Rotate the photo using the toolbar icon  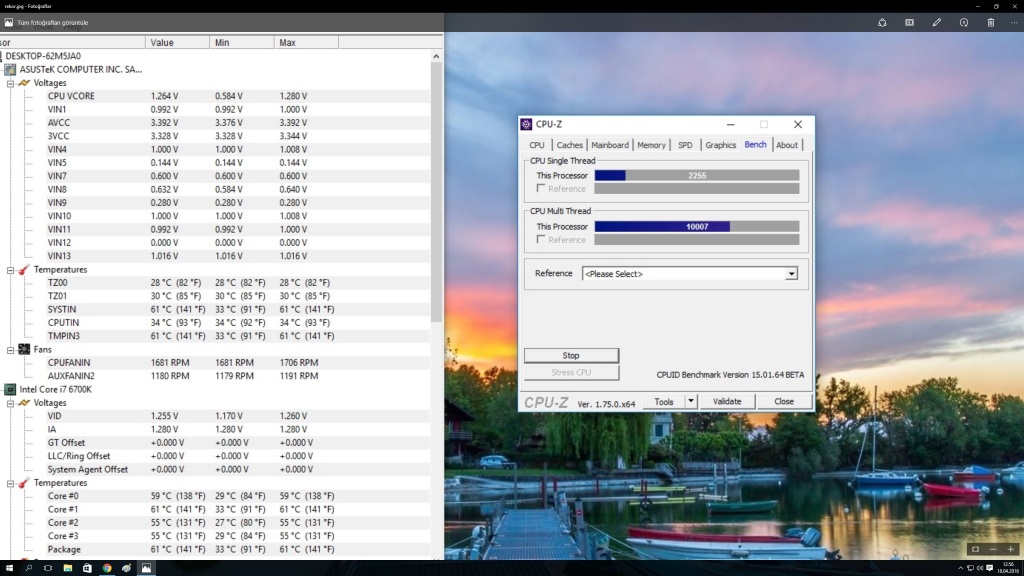964,22
